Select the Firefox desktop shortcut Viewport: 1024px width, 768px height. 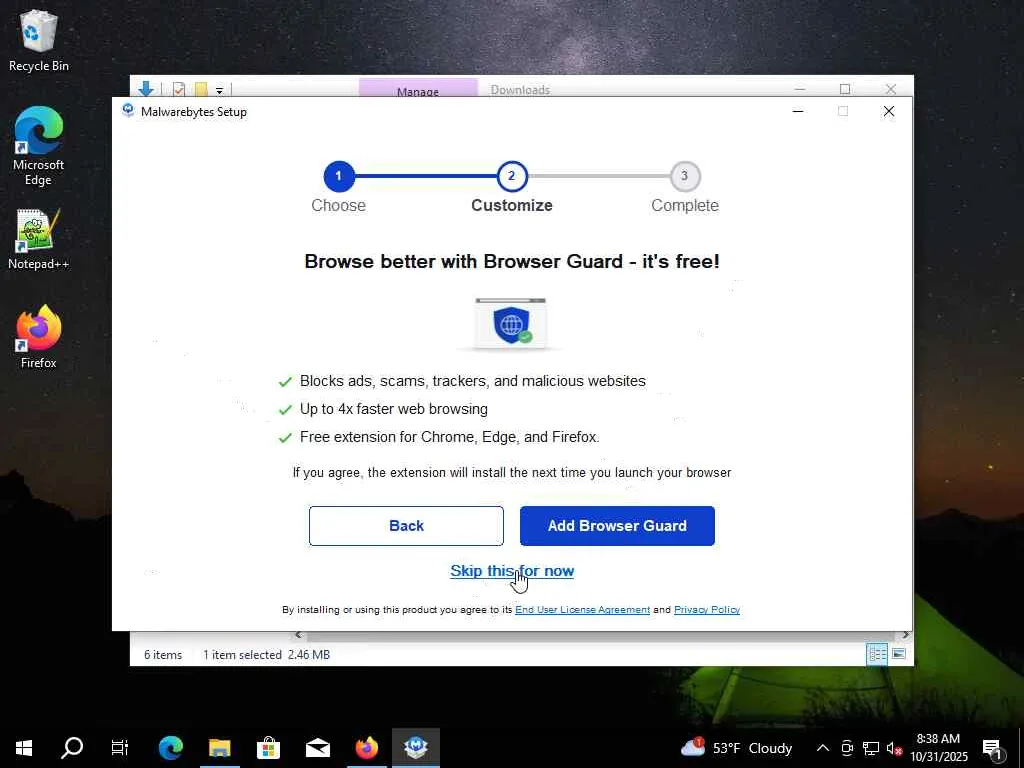(x=39, y=337)
